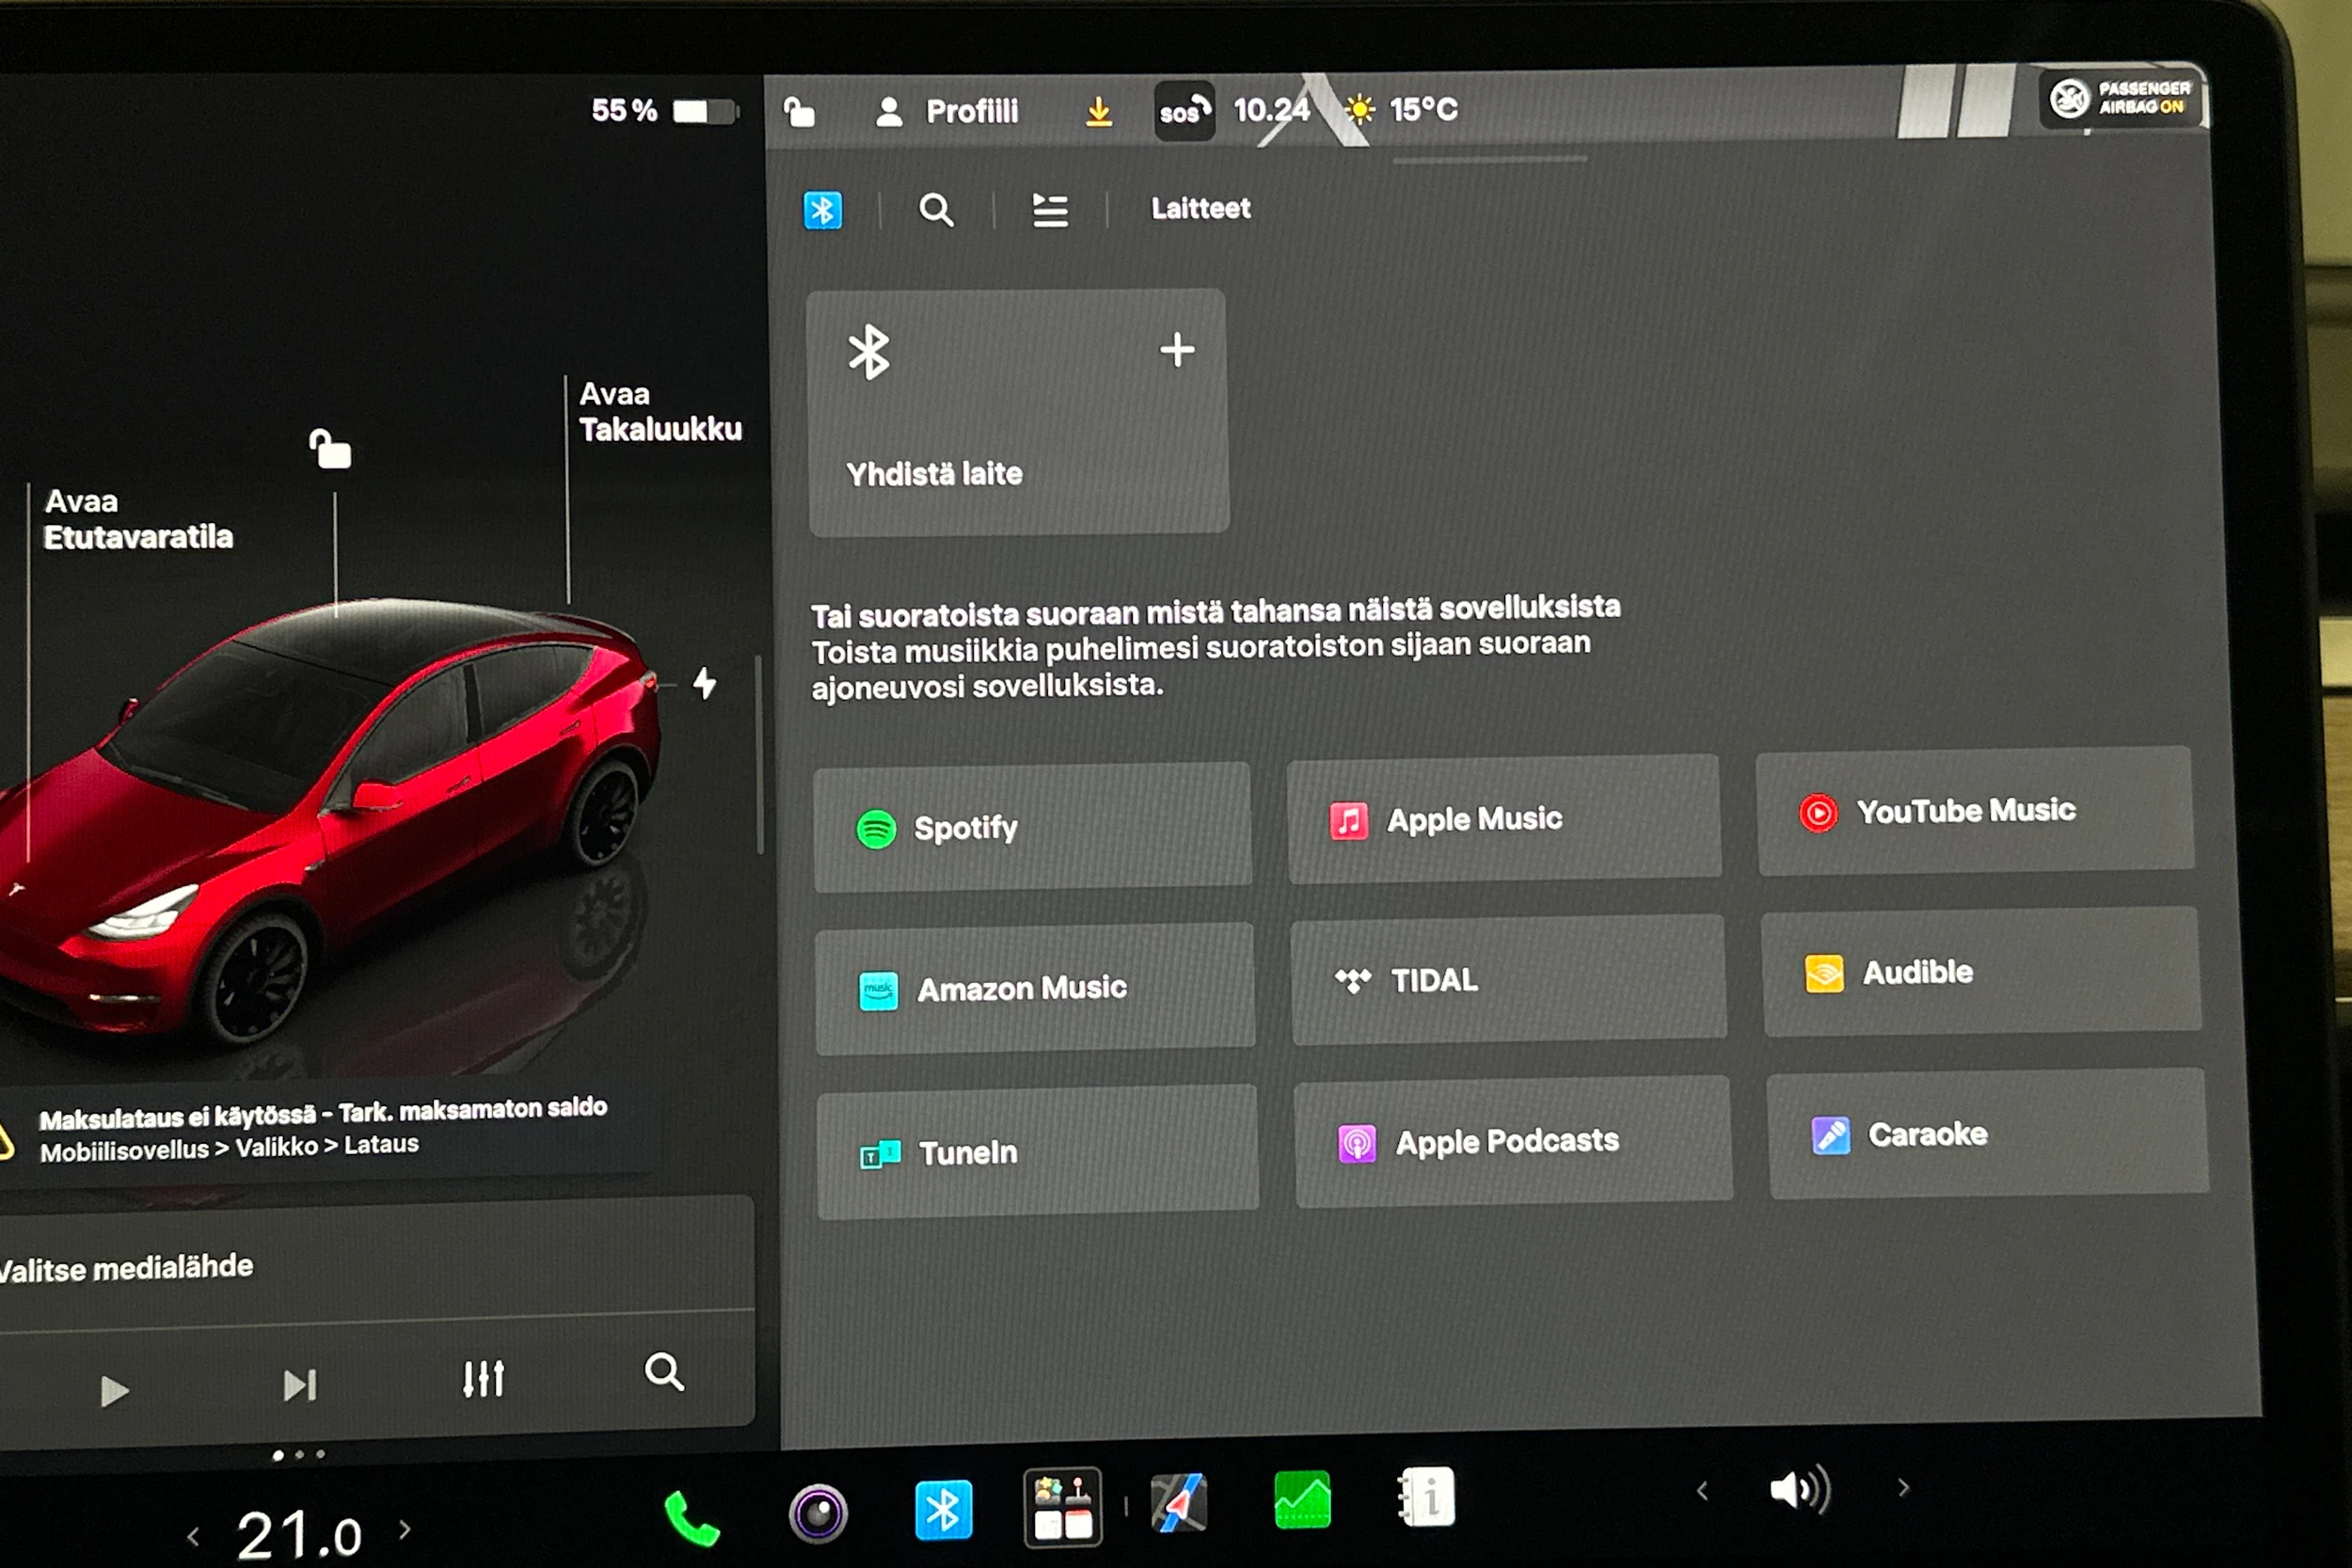Open the green energy graph app
This screenshot has width=2352, height=1568.
click(1302, 1500)
